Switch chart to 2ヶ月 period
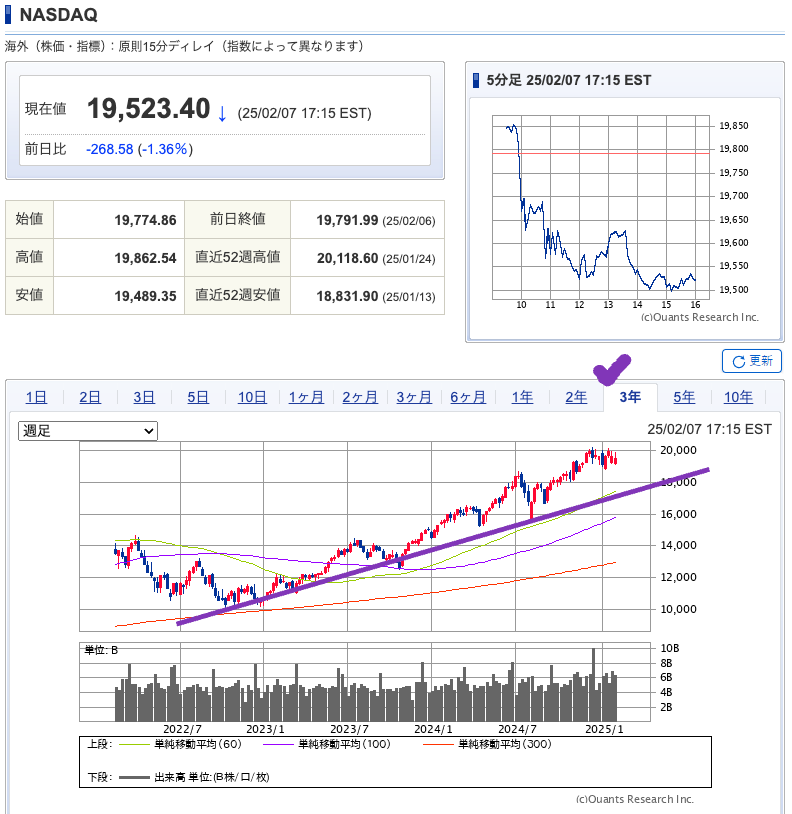The image size is (792, 814). [360, 397]
